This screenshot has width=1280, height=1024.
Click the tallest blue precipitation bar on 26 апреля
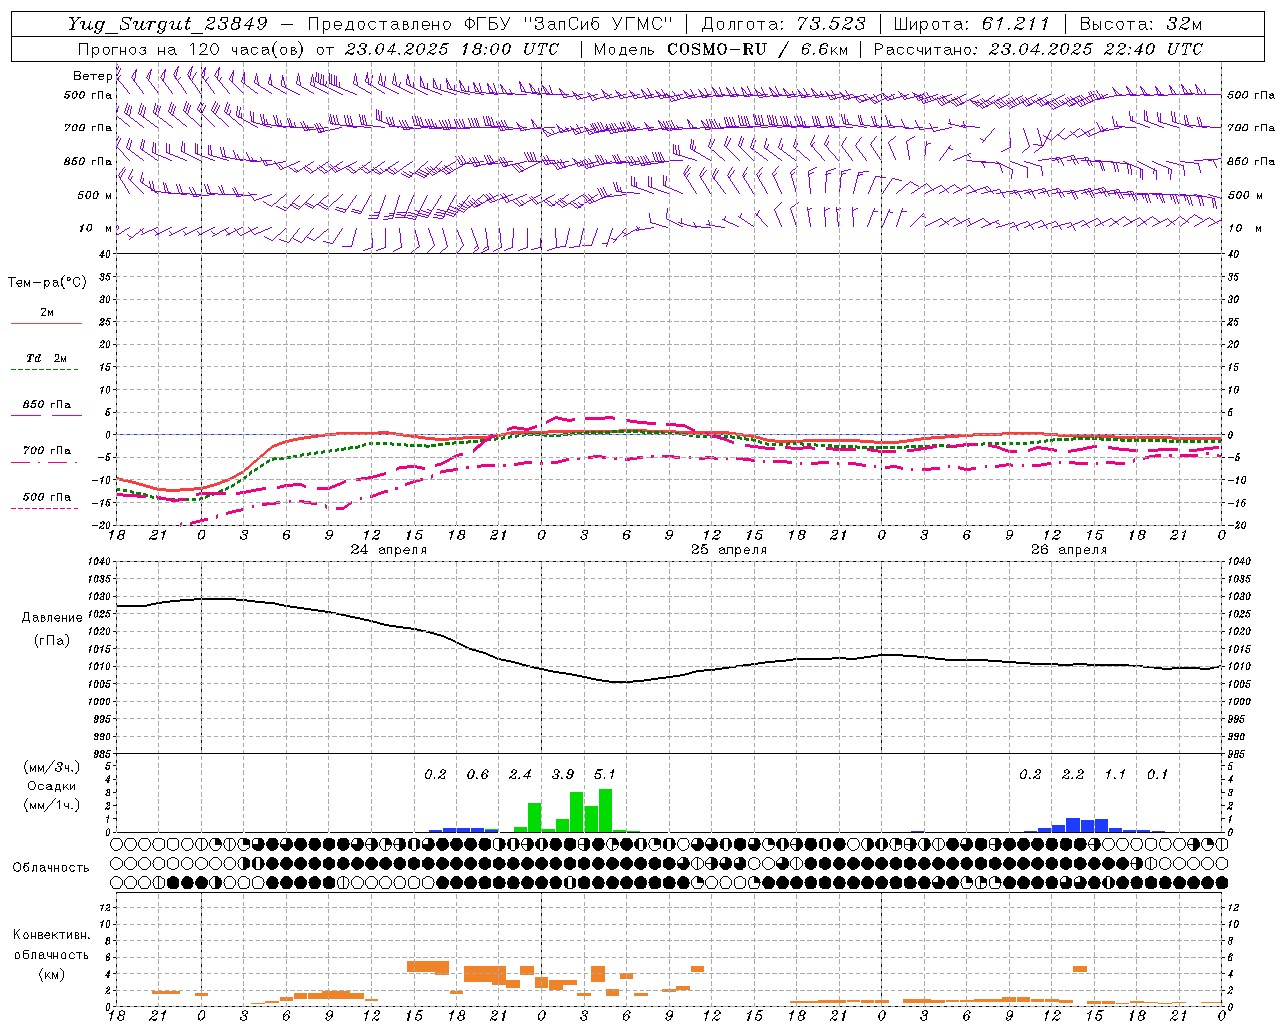click(x=1073, y=825)
